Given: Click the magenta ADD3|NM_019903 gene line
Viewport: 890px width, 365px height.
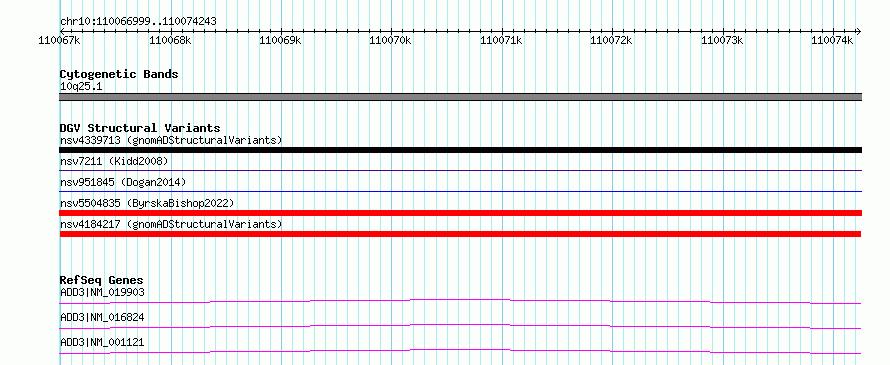Looking at the screenshot, I should click(460, 301).
